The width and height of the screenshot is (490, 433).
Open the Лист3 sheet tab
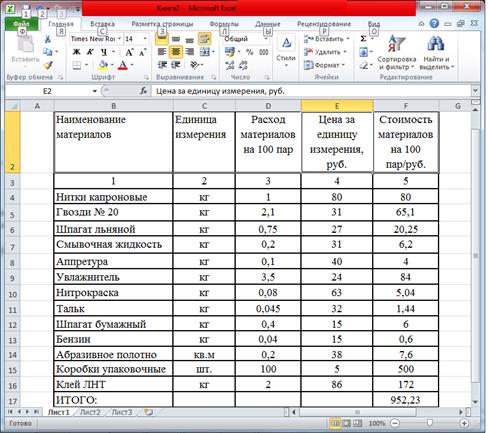pyautogui.click(x=122, y=412)
